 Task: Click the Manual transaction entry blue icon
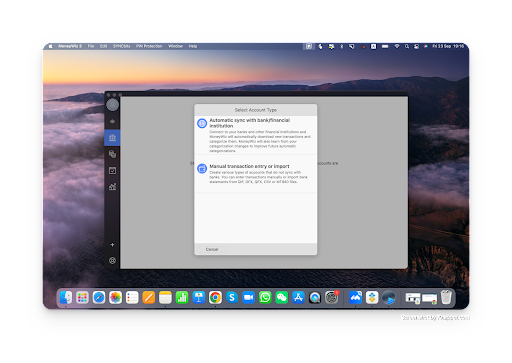coord(202,169)
